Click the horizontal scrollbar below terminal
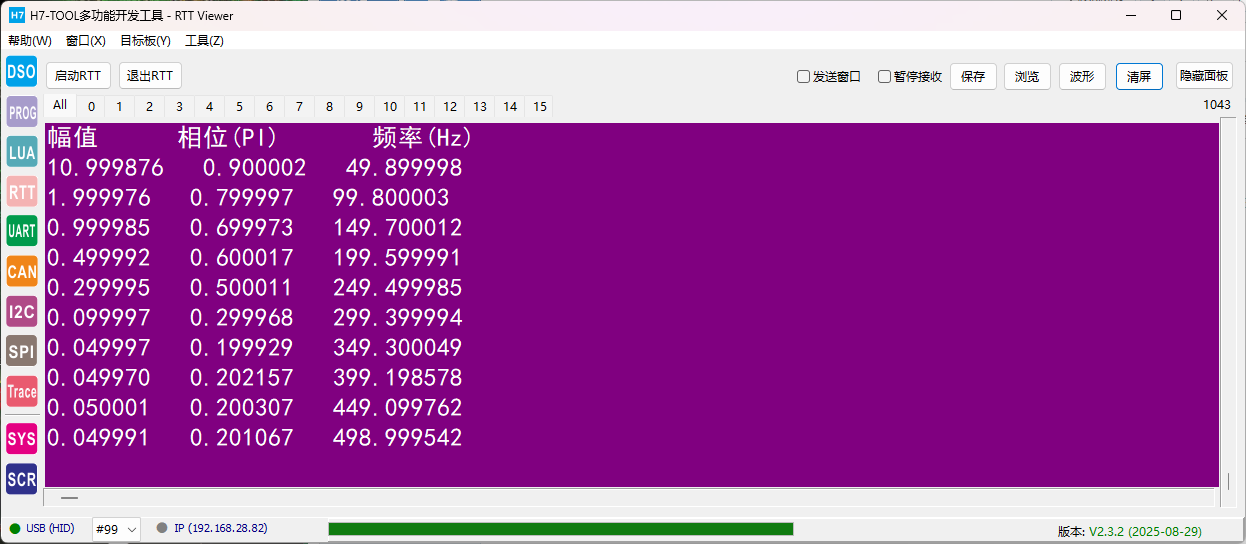This screenshot has width=1246, height=544. pyautogui.click(x=630, y=497)
